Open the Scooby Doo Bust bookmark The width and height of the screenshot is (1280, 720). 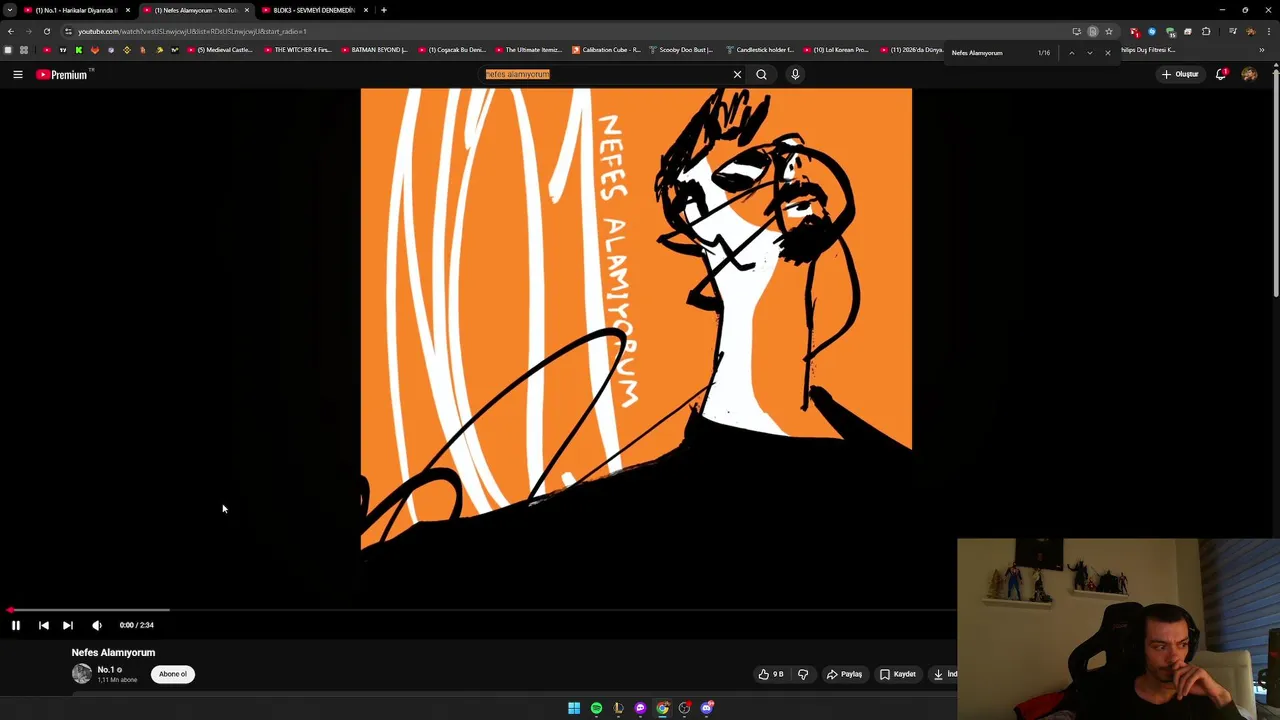click(x=682, y=50)
